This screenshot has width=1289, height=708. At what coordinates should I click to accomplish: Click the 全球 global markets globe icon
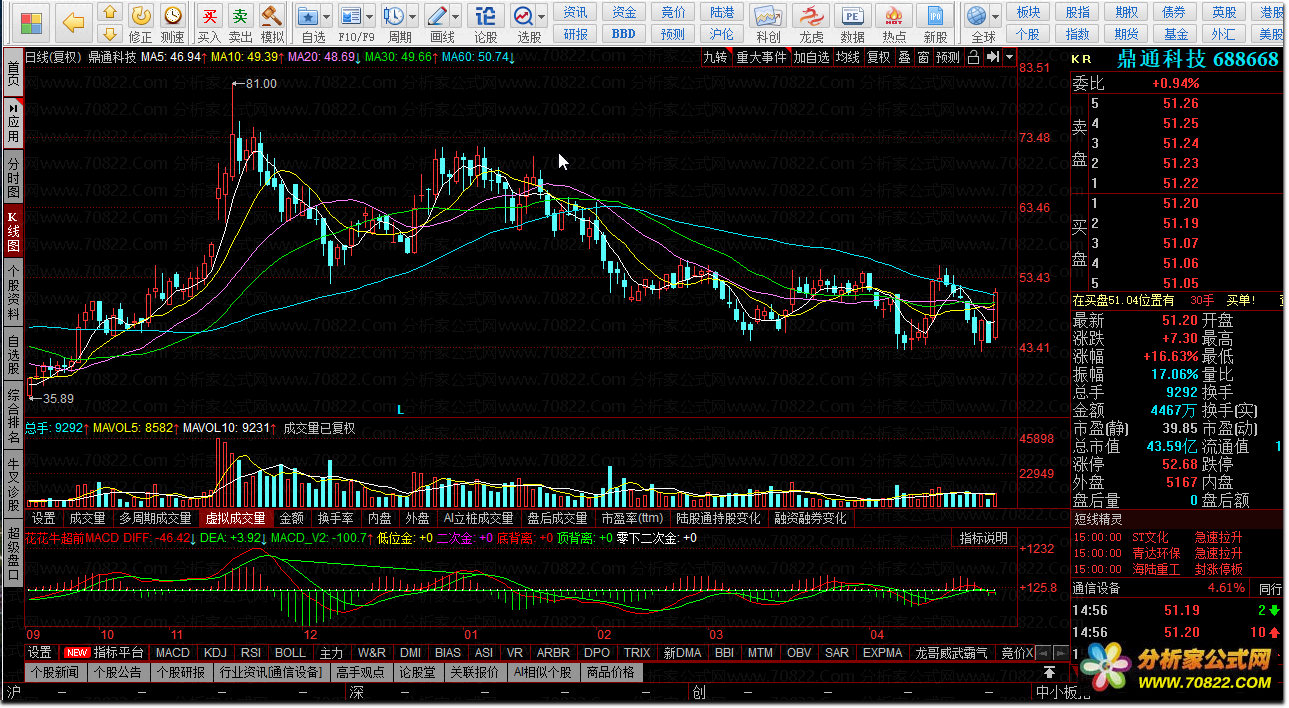click(x=977, y=16)
